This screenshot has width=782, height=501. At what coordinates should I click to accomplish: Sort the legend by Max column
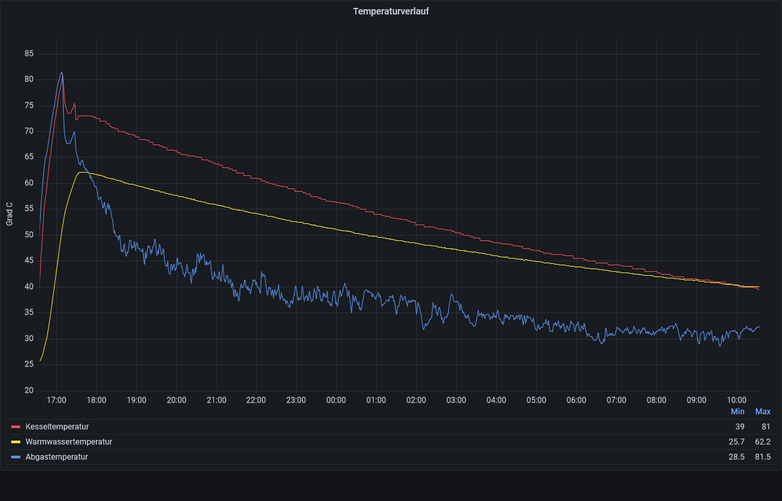point(762,412)
